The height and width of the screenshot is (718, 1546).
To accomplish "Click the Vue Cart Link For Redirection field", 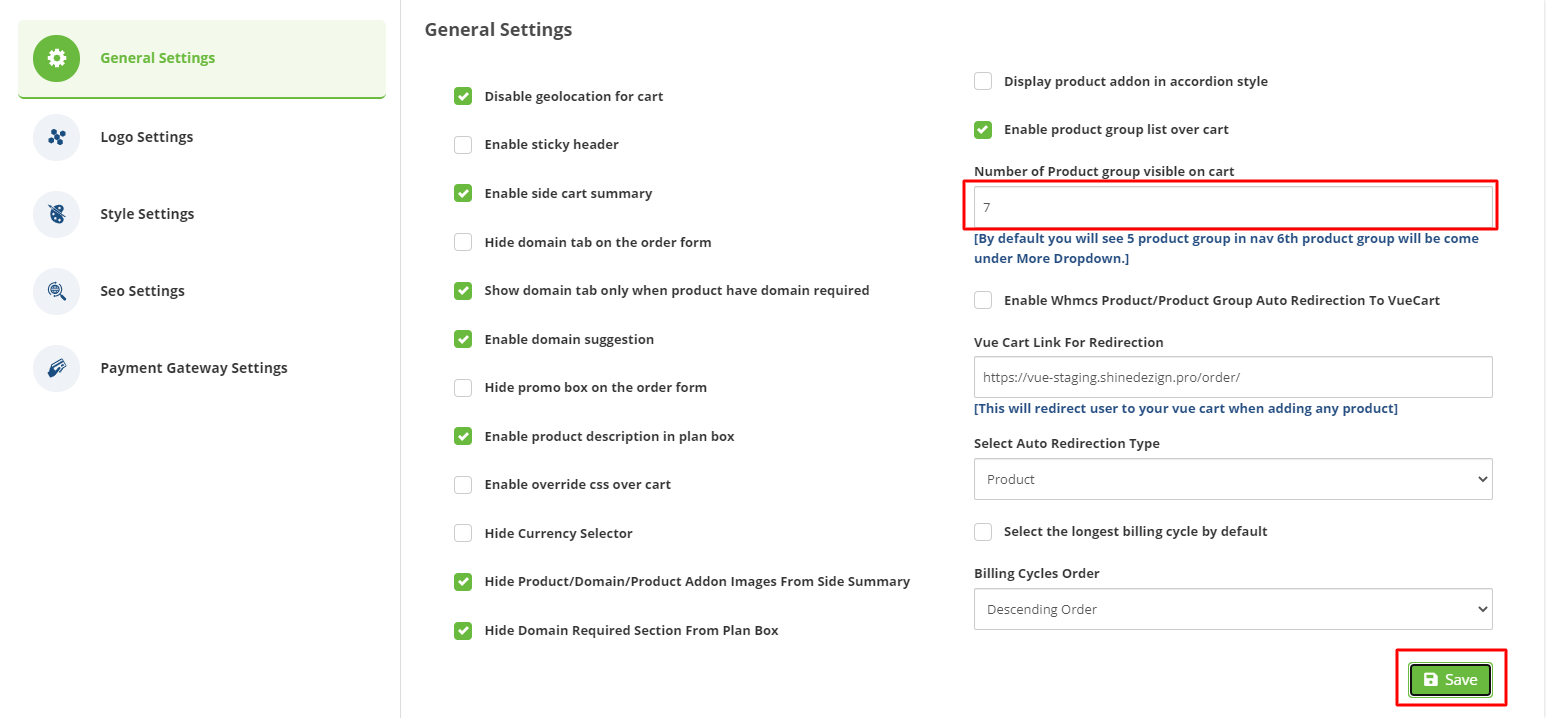I will (1233, 377).
